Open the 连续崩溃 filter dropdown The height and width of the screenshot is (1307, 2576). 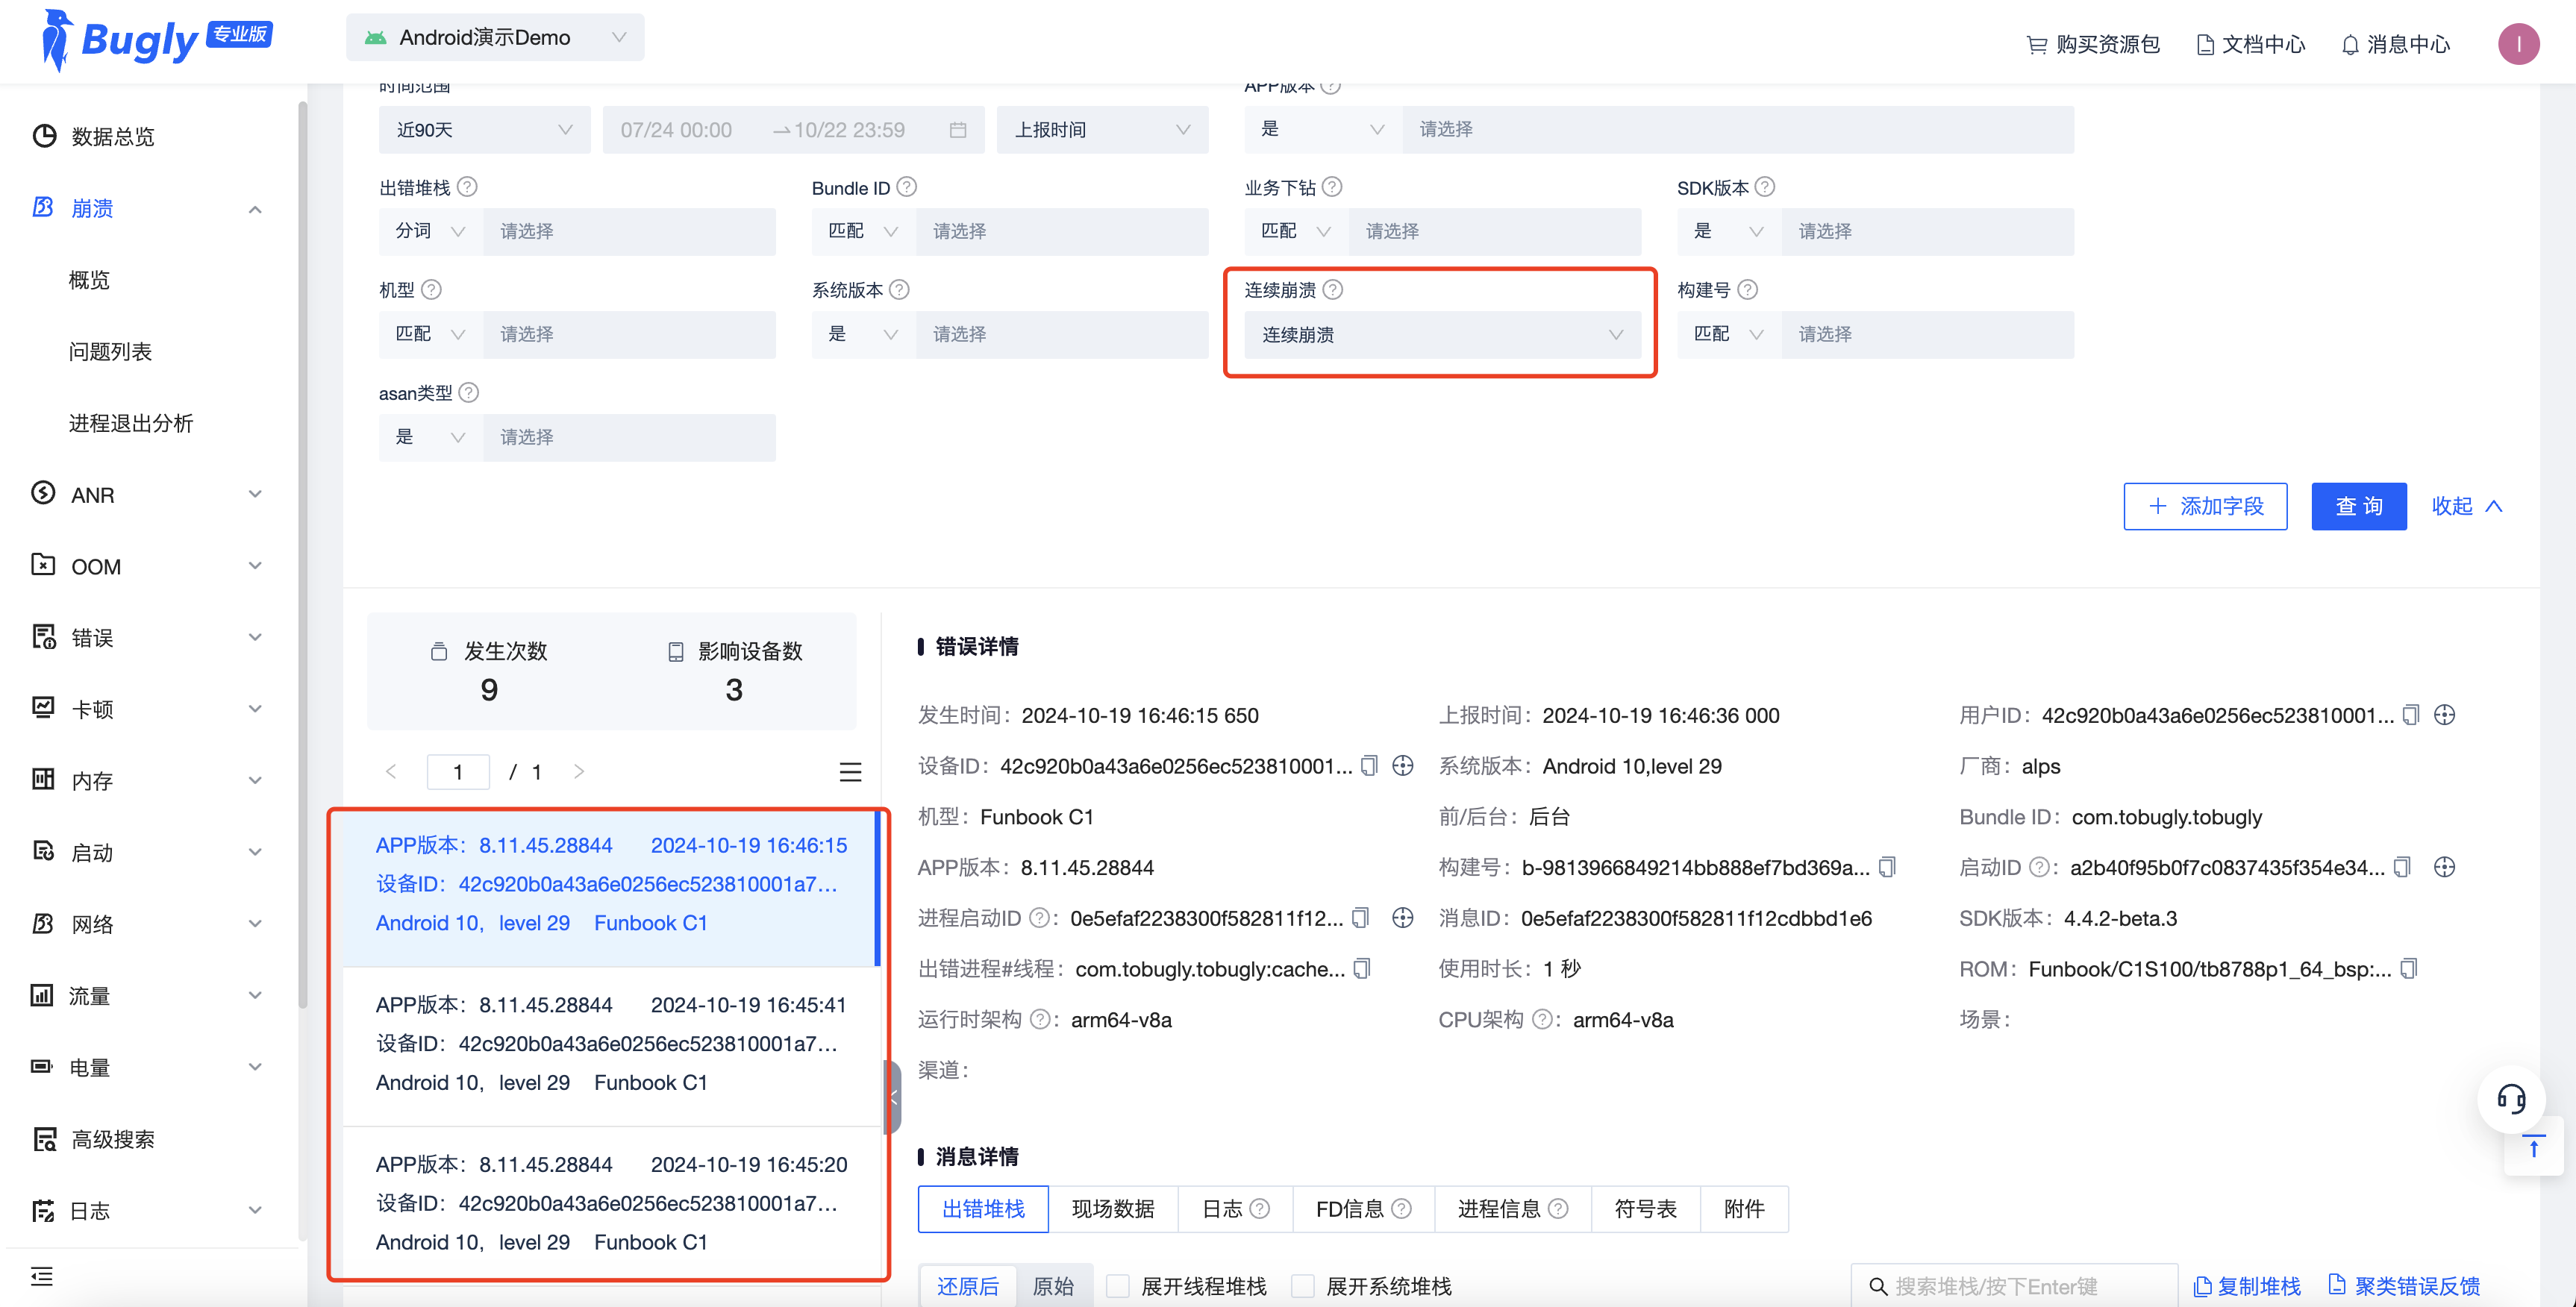pyautogui.click(x=1442, y=335)
